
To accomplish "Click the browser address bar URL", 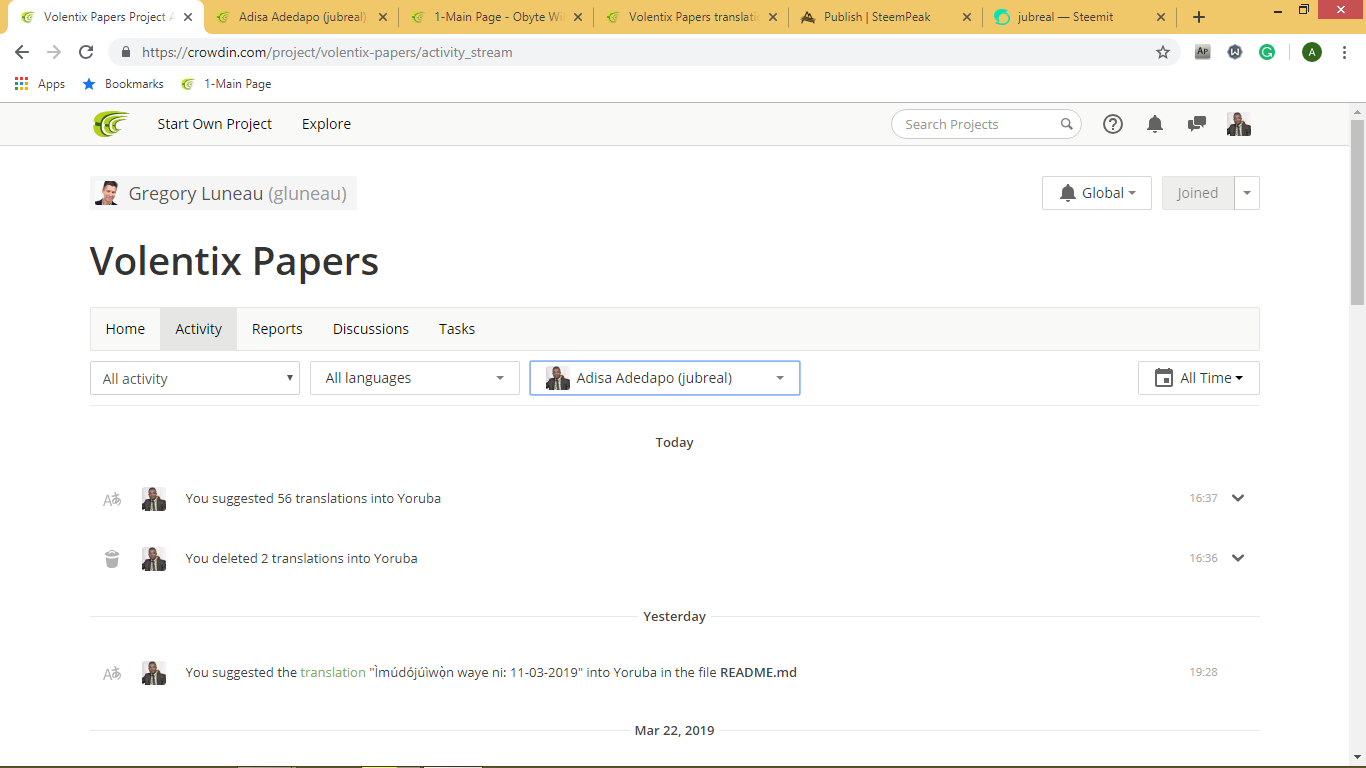I will coord(327,52).
